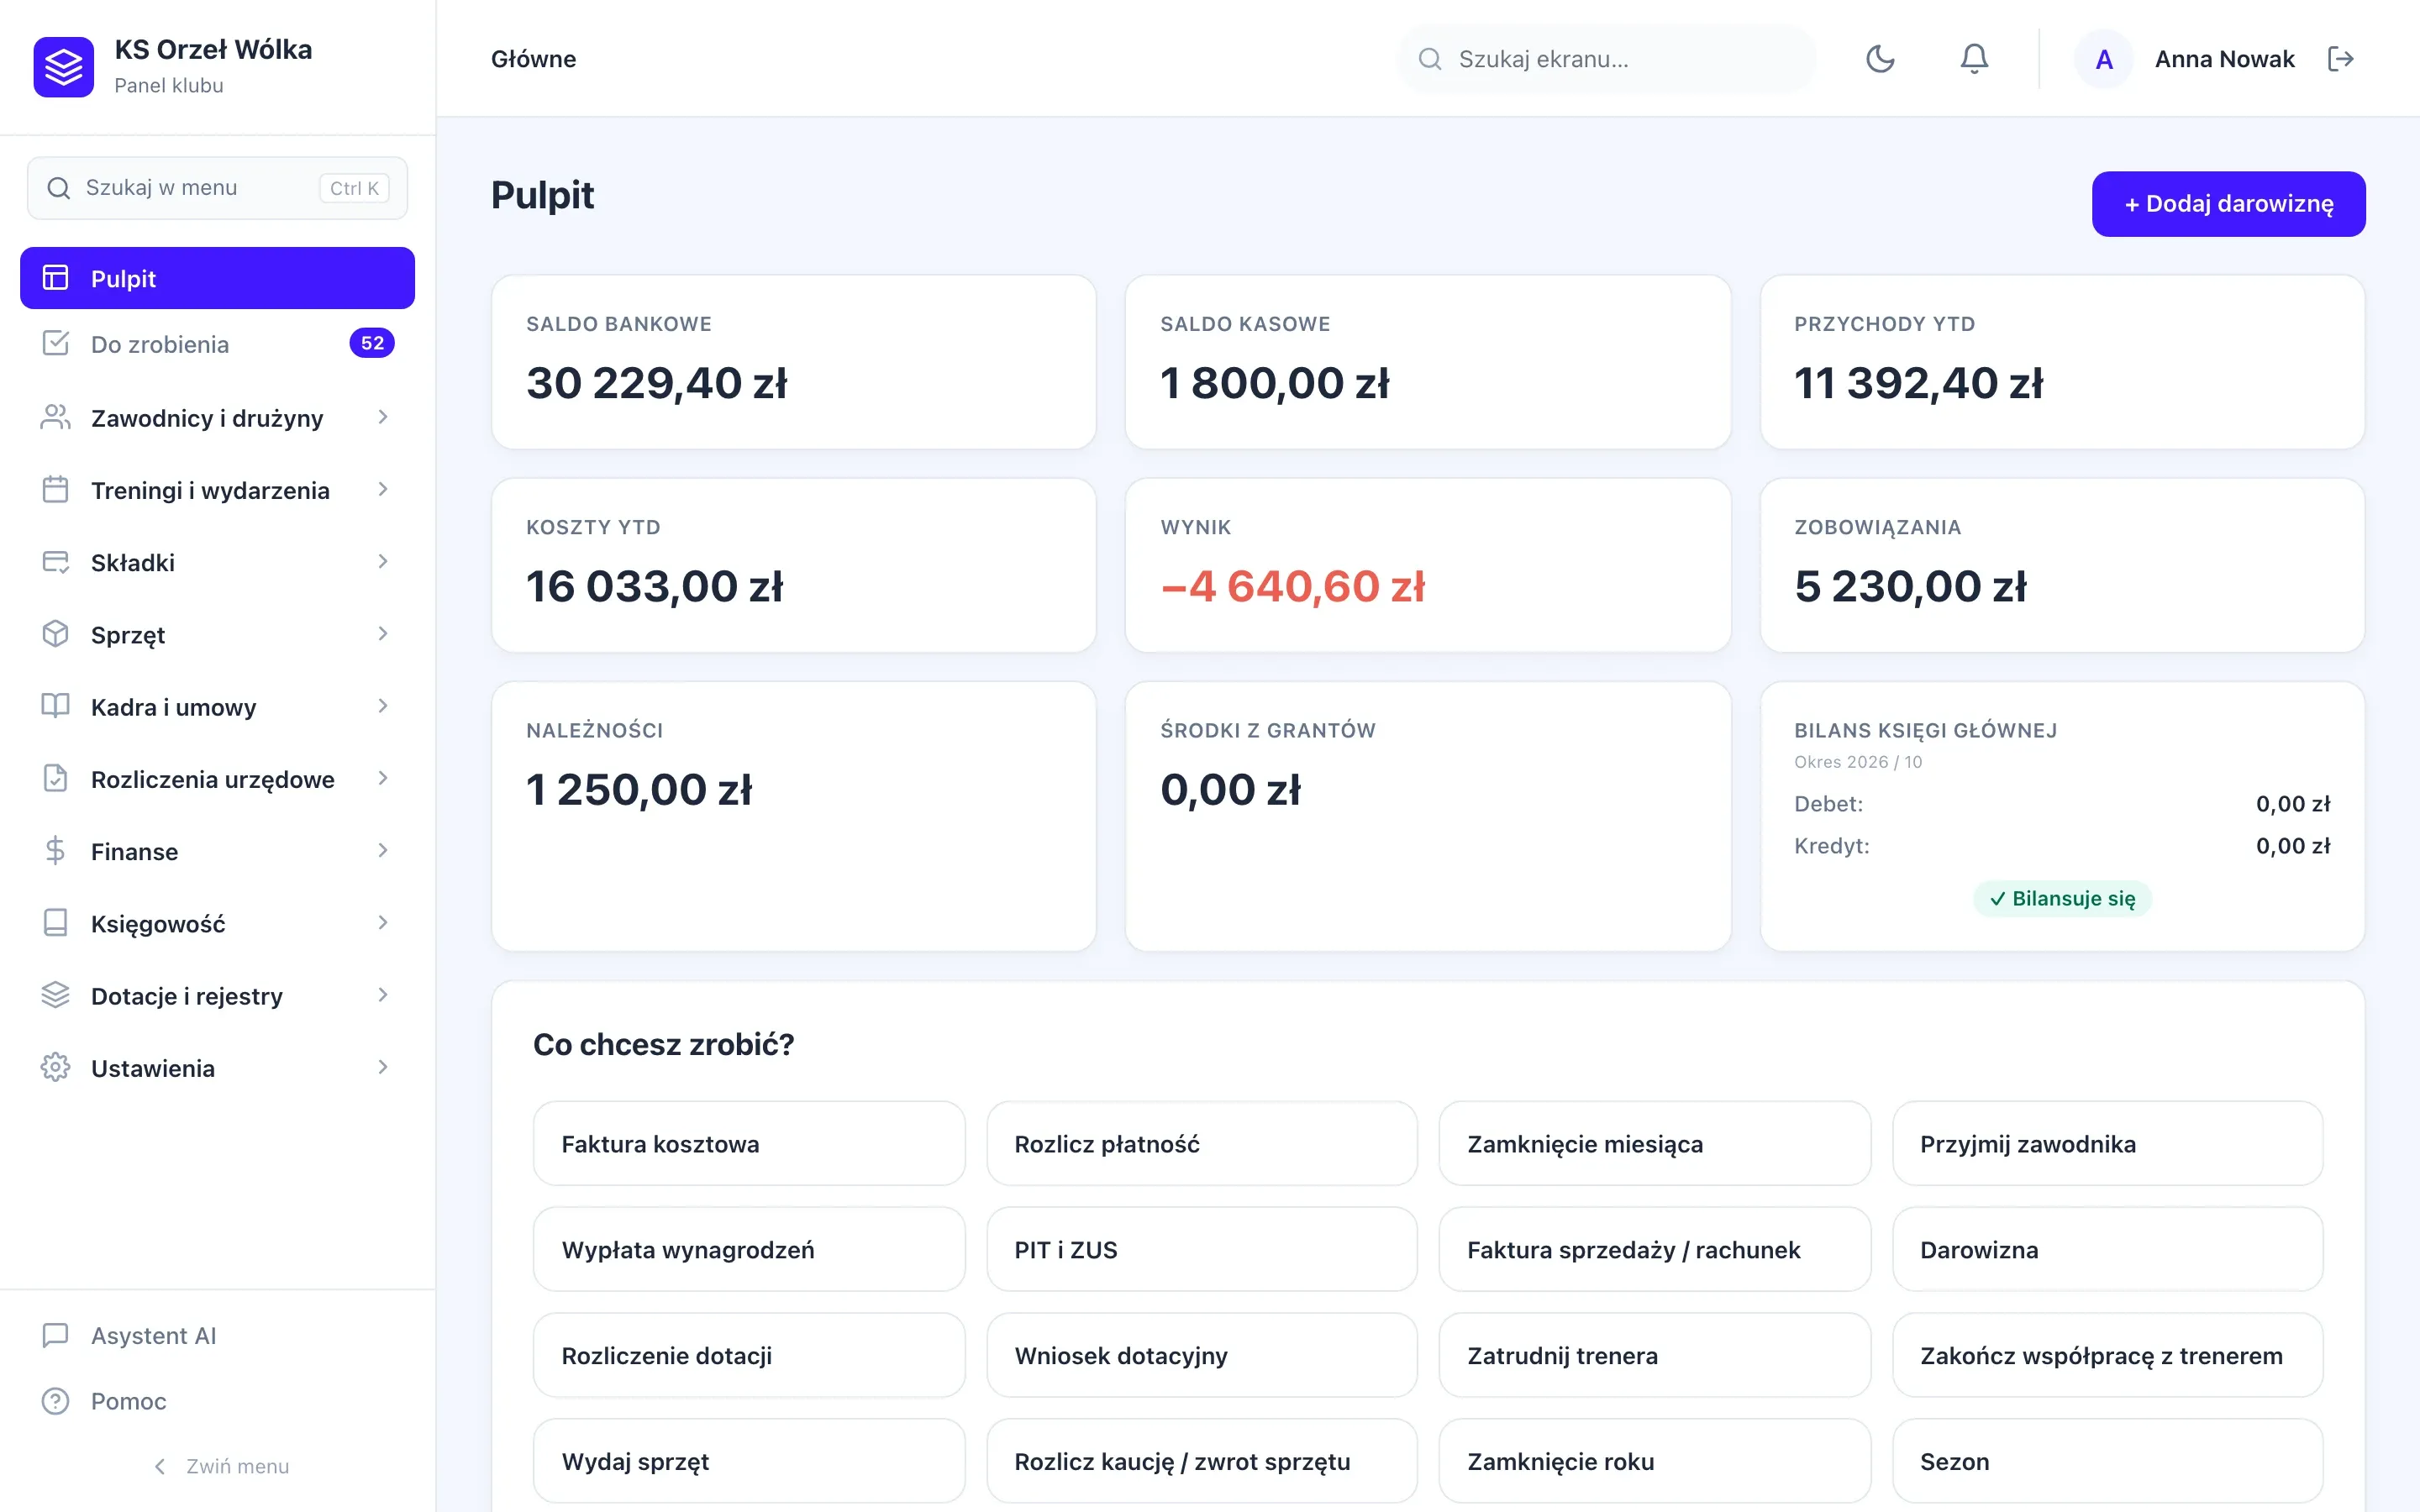The width and height of the screenshot is (2420, 1512).
Task: Focus the Szukaj ekranu search field
Action: [x=1606, y=59]
